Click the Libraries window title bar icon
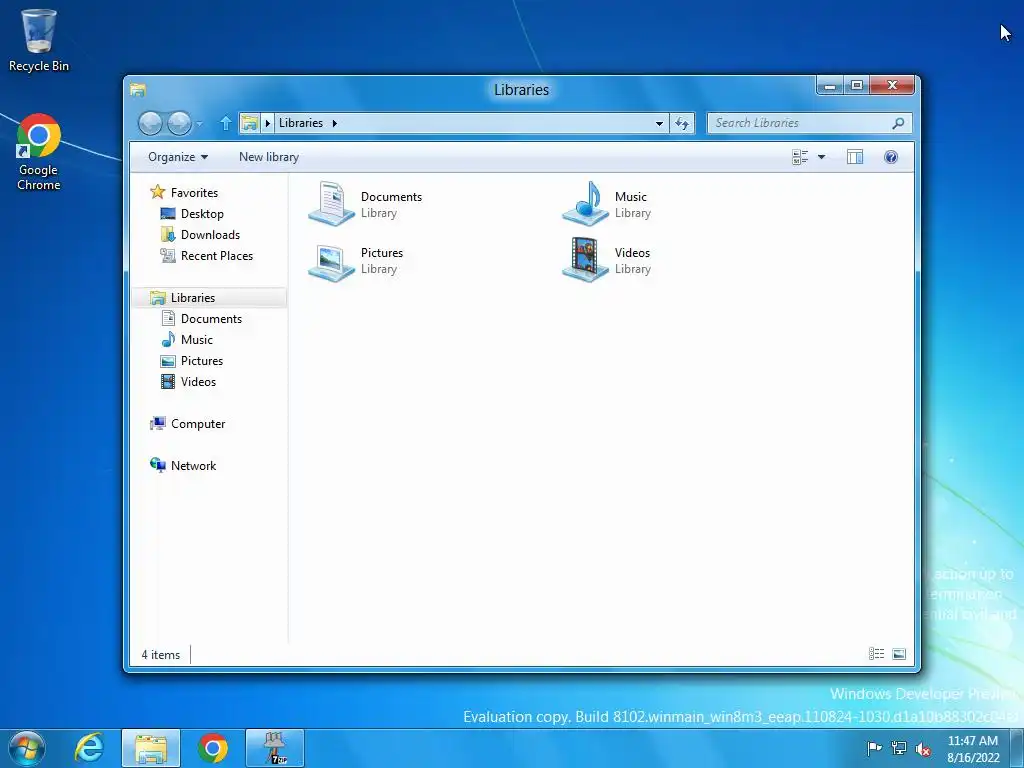Image resolution: width=1024 pixels, height=768 pixels. (x=138, y=89)
